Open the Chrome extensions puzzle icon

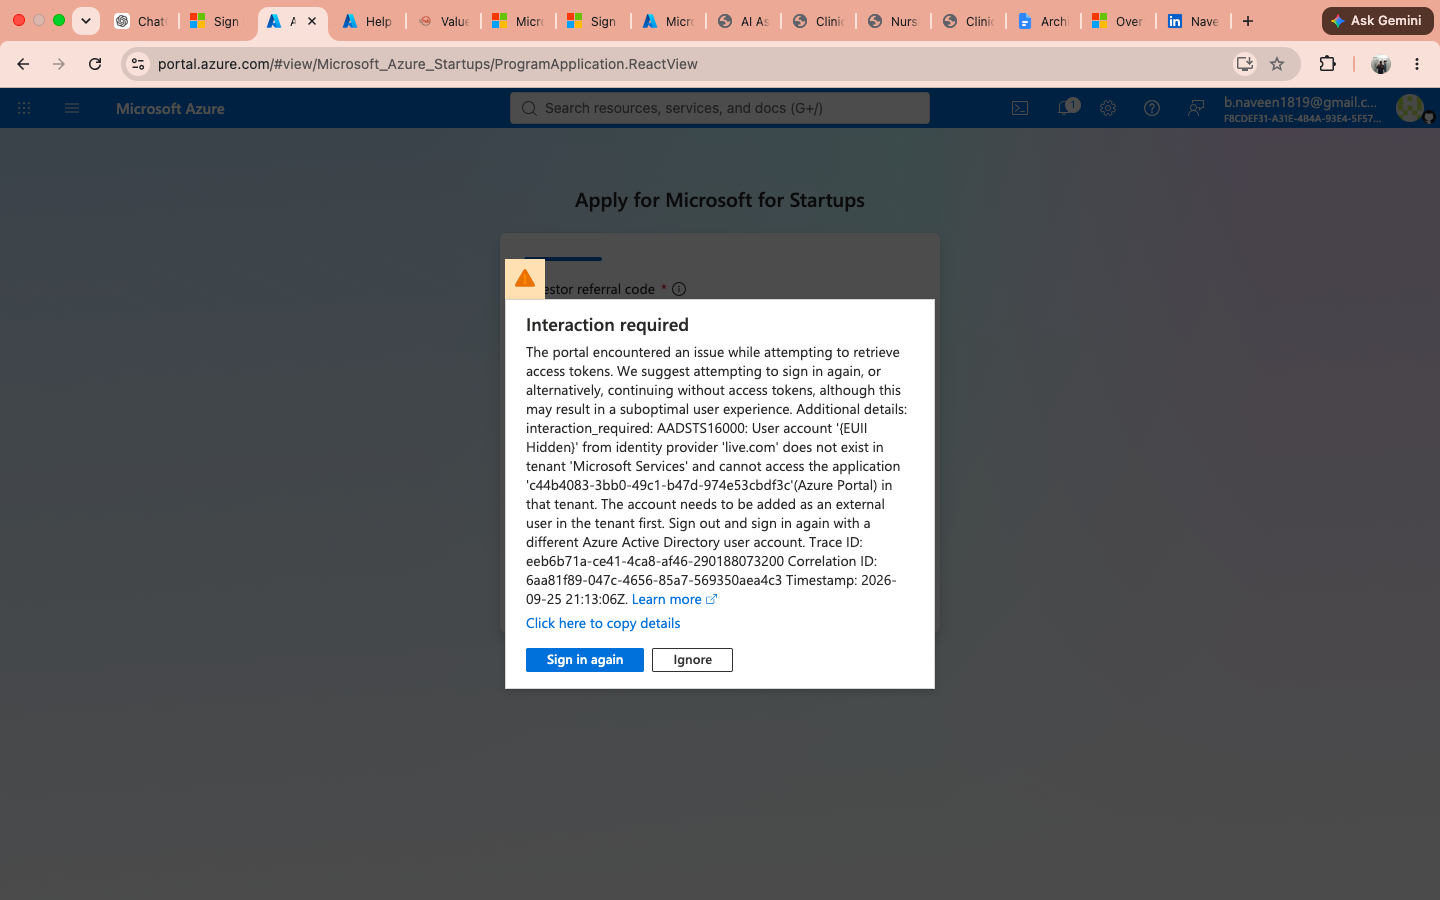pyautogui.click(x=1328, y=64)
